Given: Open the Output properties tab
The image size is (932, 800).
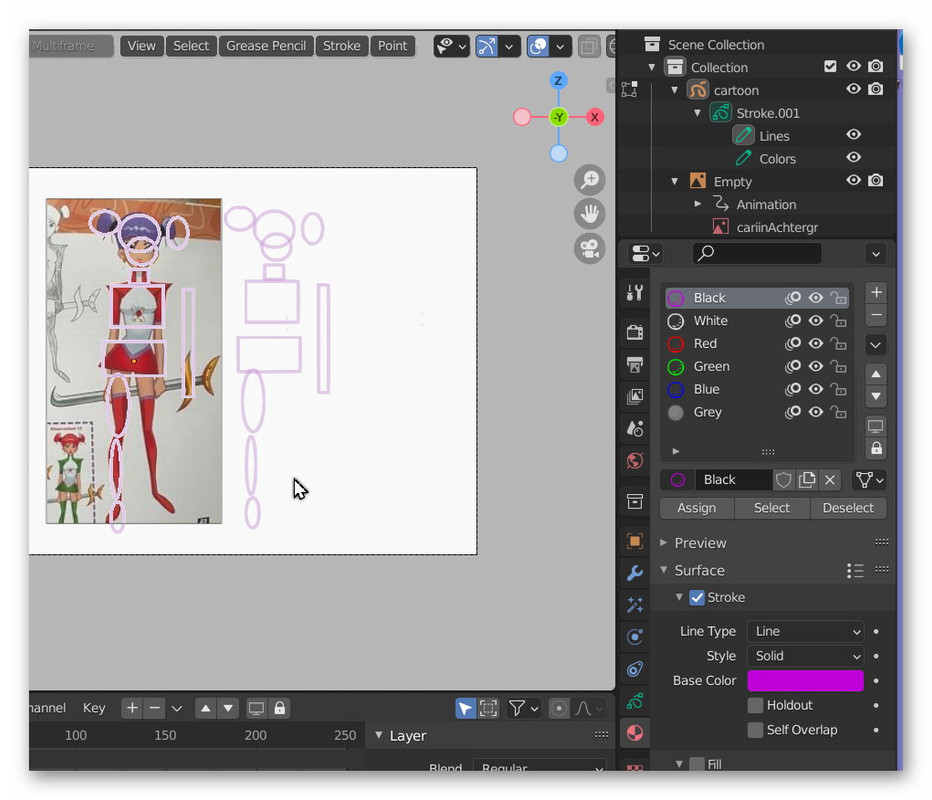Looking at the screenshot, I should click(x=634, y=364).
